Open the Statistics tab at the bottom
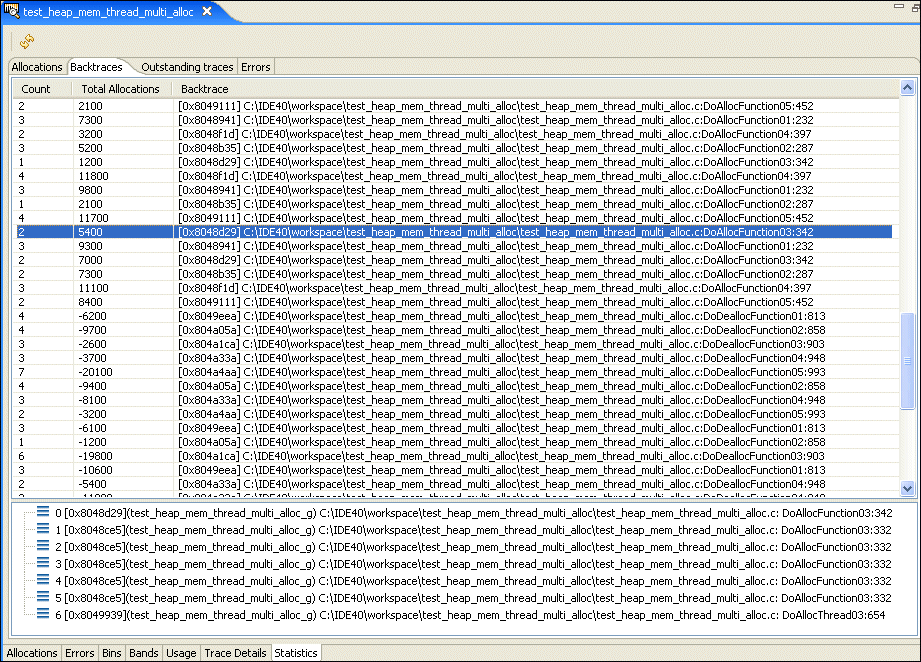The image size is (921, 662). coord(295,653)
